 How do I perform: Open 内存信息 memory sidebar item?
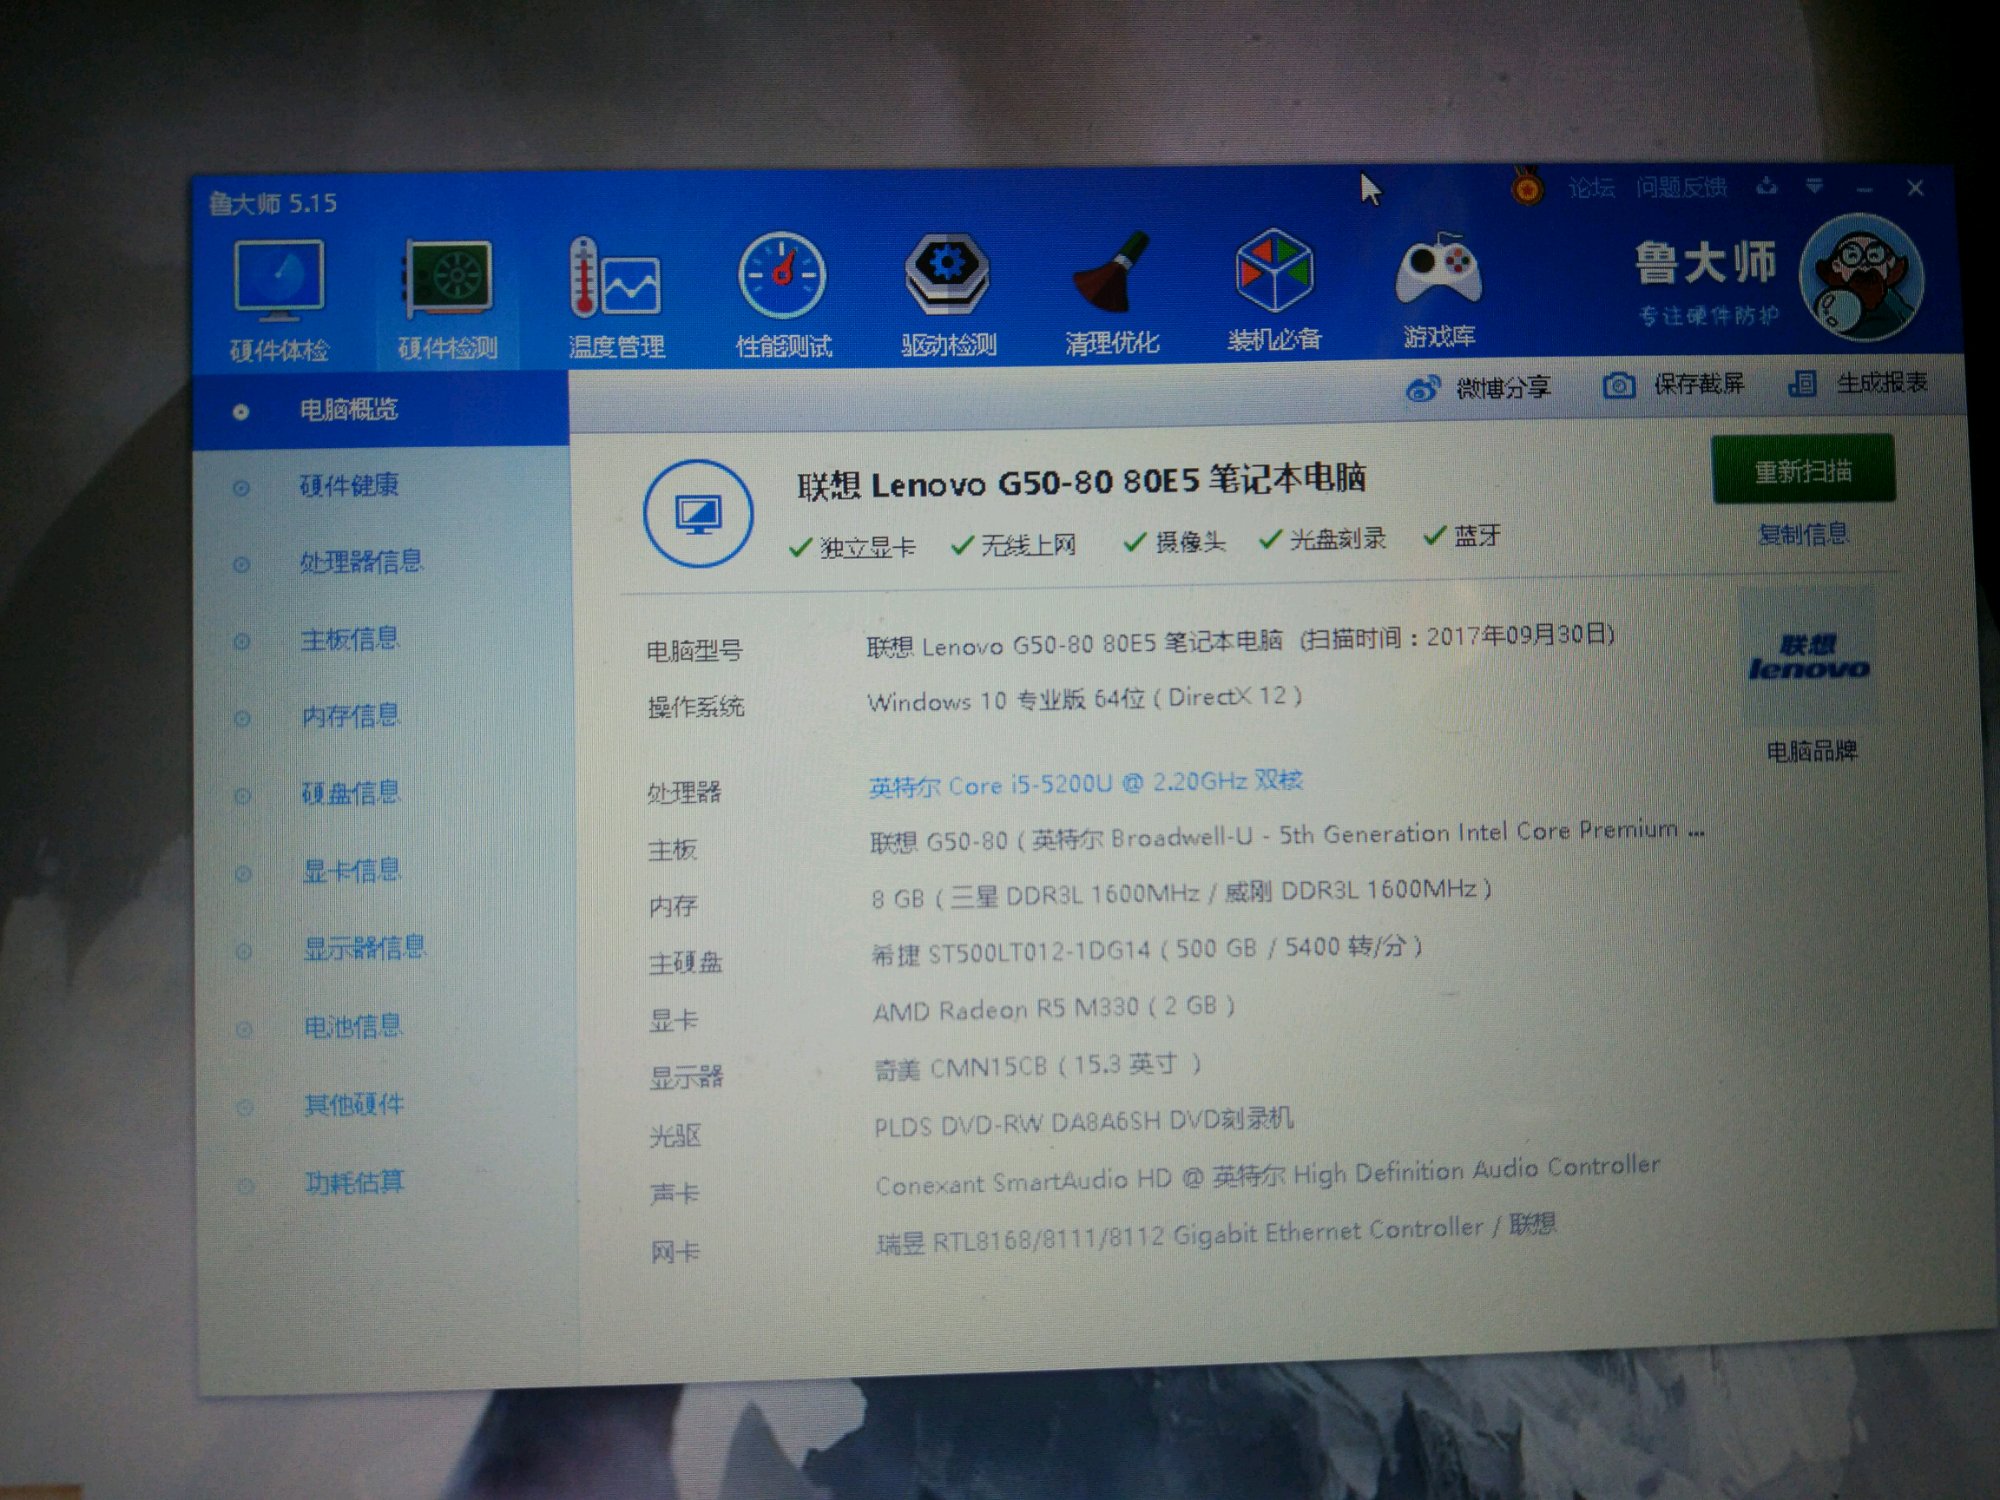point(350,716)
